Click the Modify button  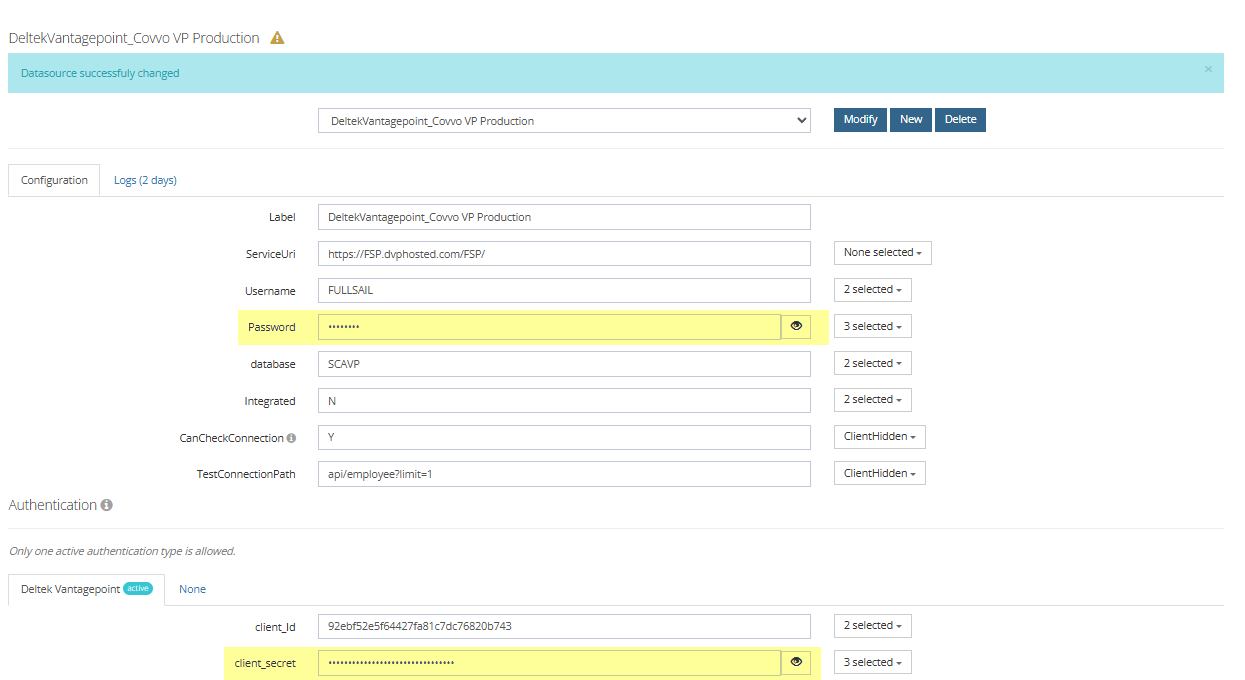[860, 120]
